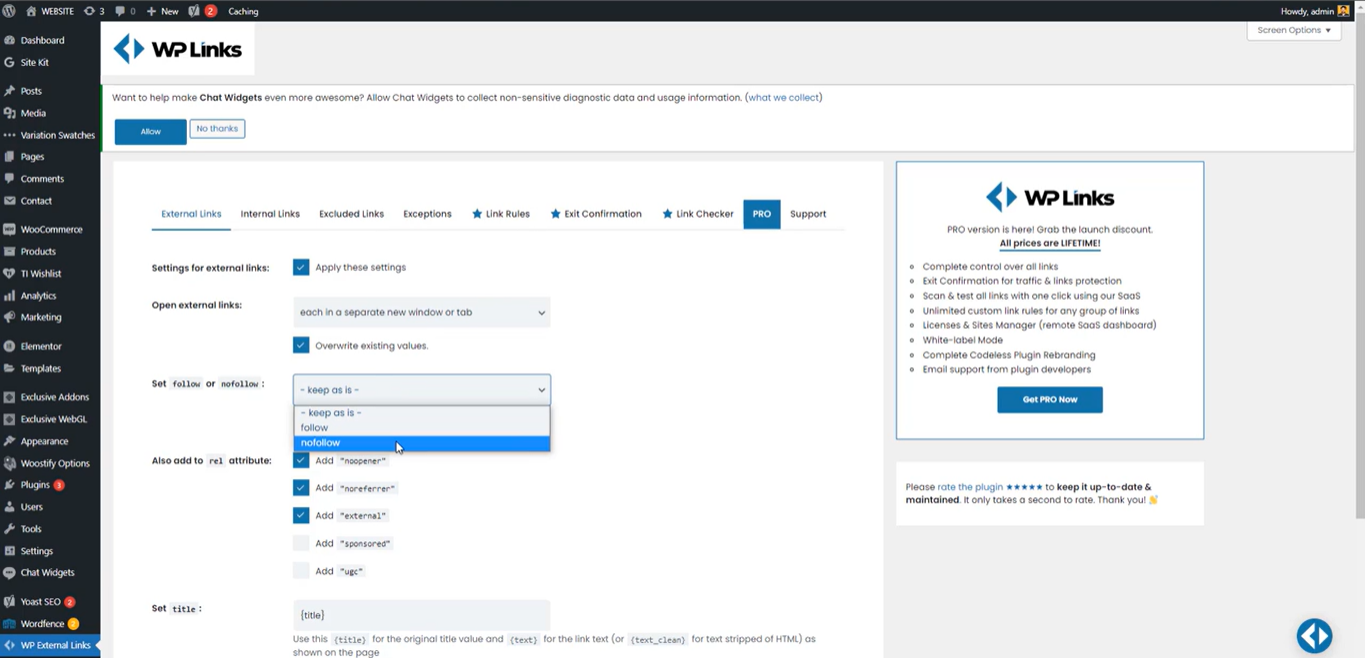Open the Open external links dropdown
1365x658 pixels.
(x=421, y=312)
